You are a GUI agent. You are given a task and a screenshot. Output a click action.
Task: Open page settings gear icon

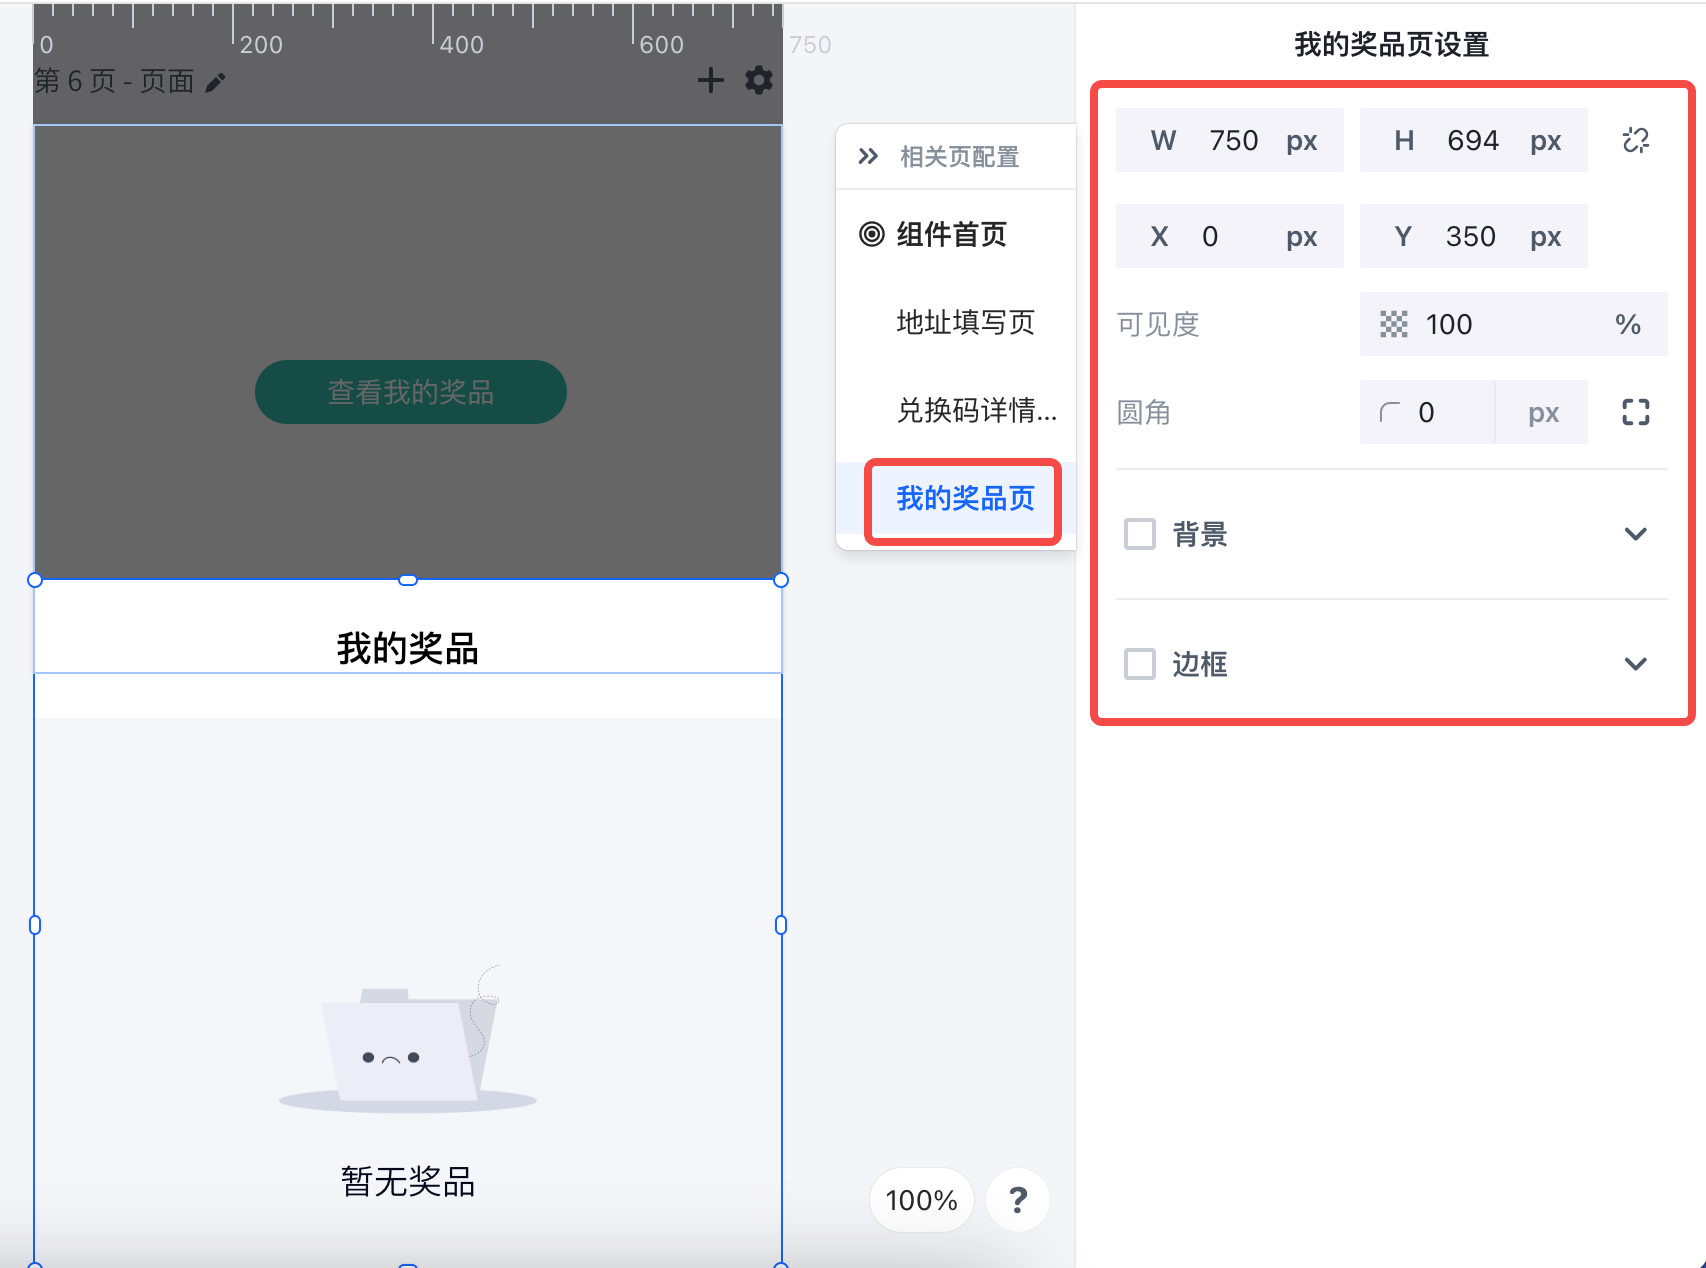click(x=759, y=80)
